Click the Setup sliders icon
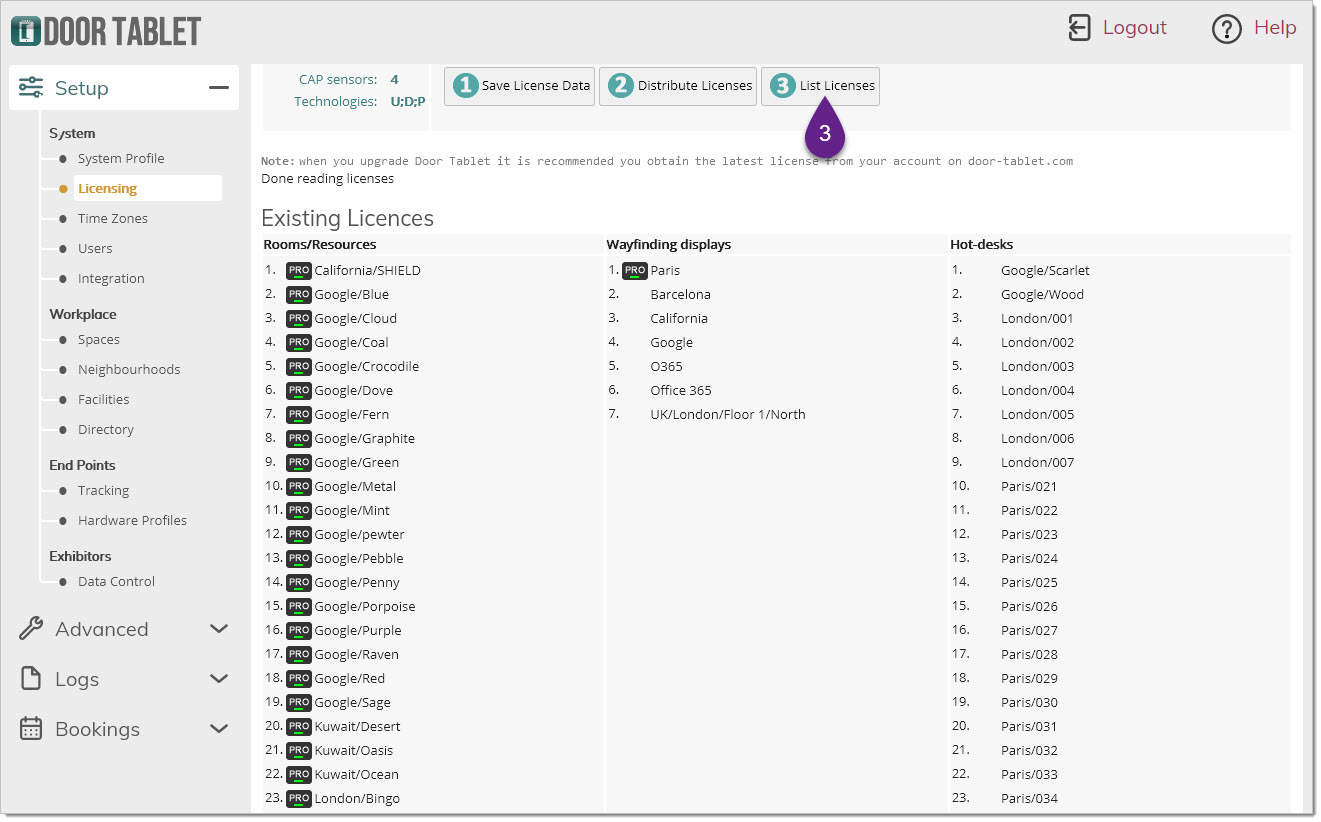The height and width of the screenshot is (822, 1321). [31, 88]
